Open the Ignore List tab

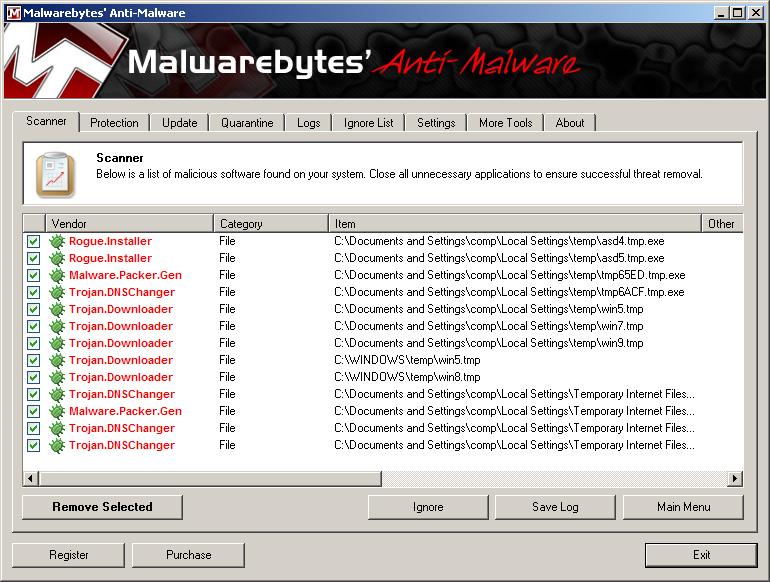tap(368, 123)
